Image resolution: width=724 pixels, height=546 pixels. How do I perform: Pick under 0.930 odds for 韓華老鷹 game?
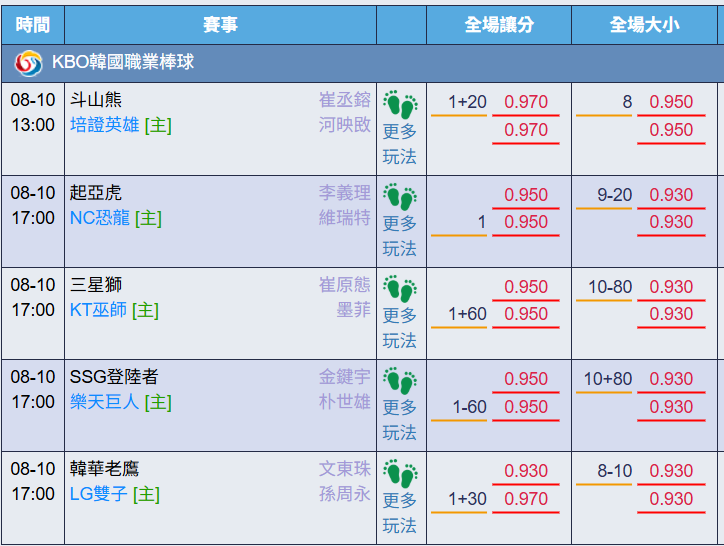(x=671, y=499)
